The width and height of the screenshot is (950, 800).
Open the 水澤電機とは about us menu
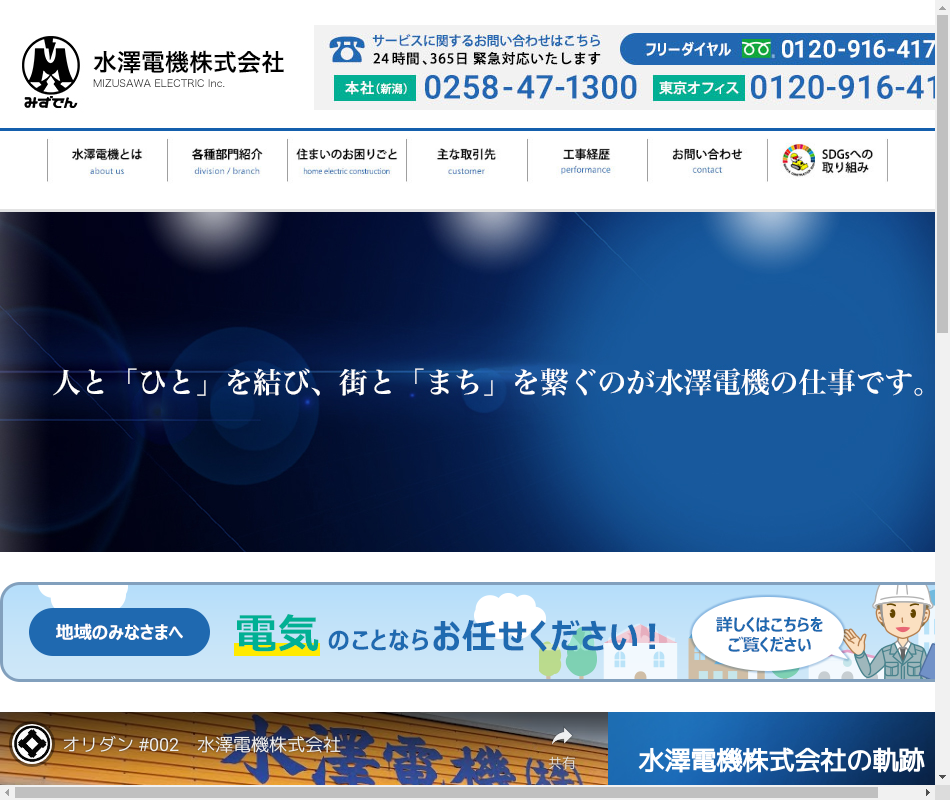coord(107,160)
